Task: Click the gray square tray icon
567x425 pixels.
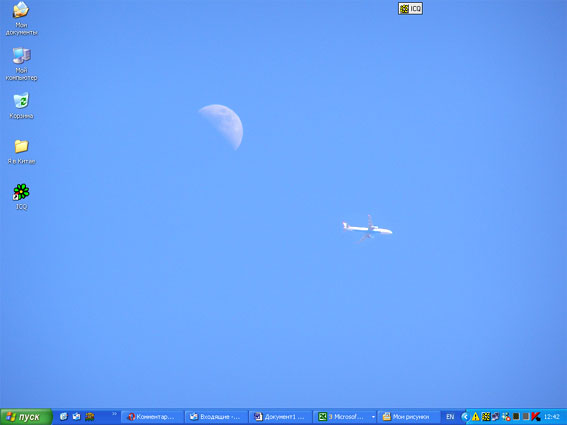Action: tap(526, 416)
